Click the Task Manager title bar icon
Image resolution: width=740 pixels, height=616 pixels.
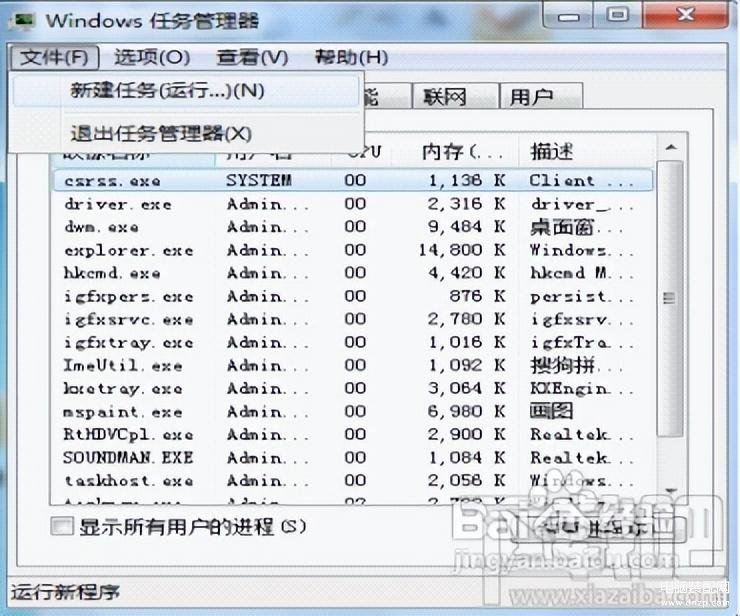point(22,21)
